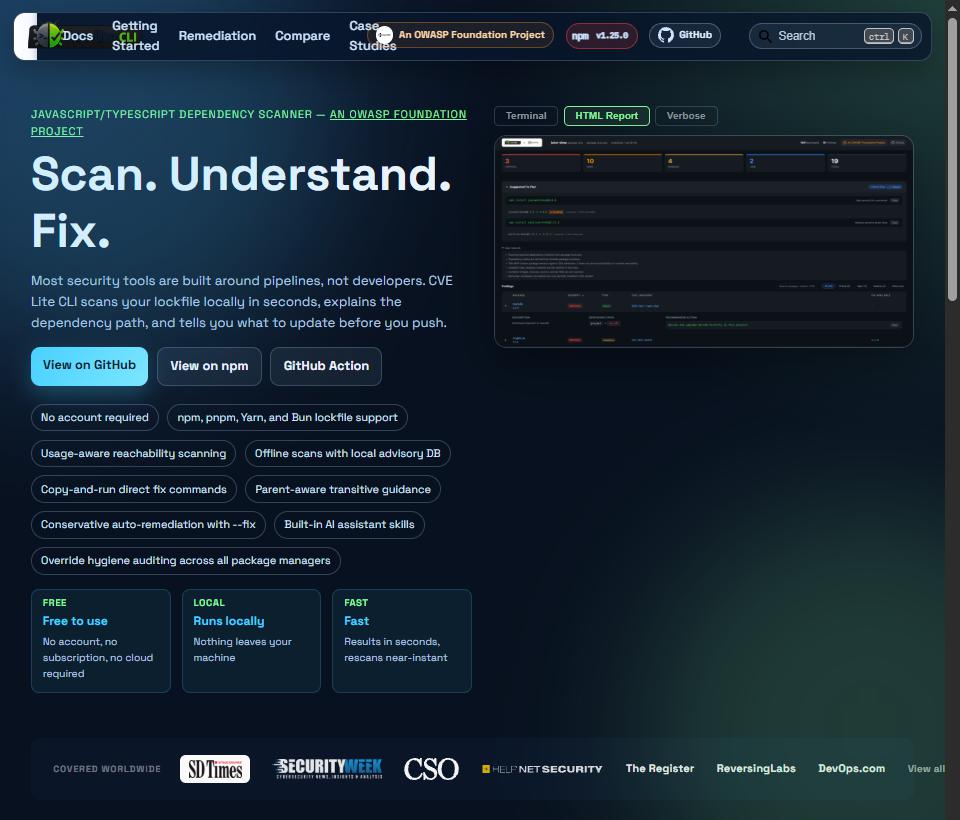Click the page vertical scrollbar thumb

952,159
